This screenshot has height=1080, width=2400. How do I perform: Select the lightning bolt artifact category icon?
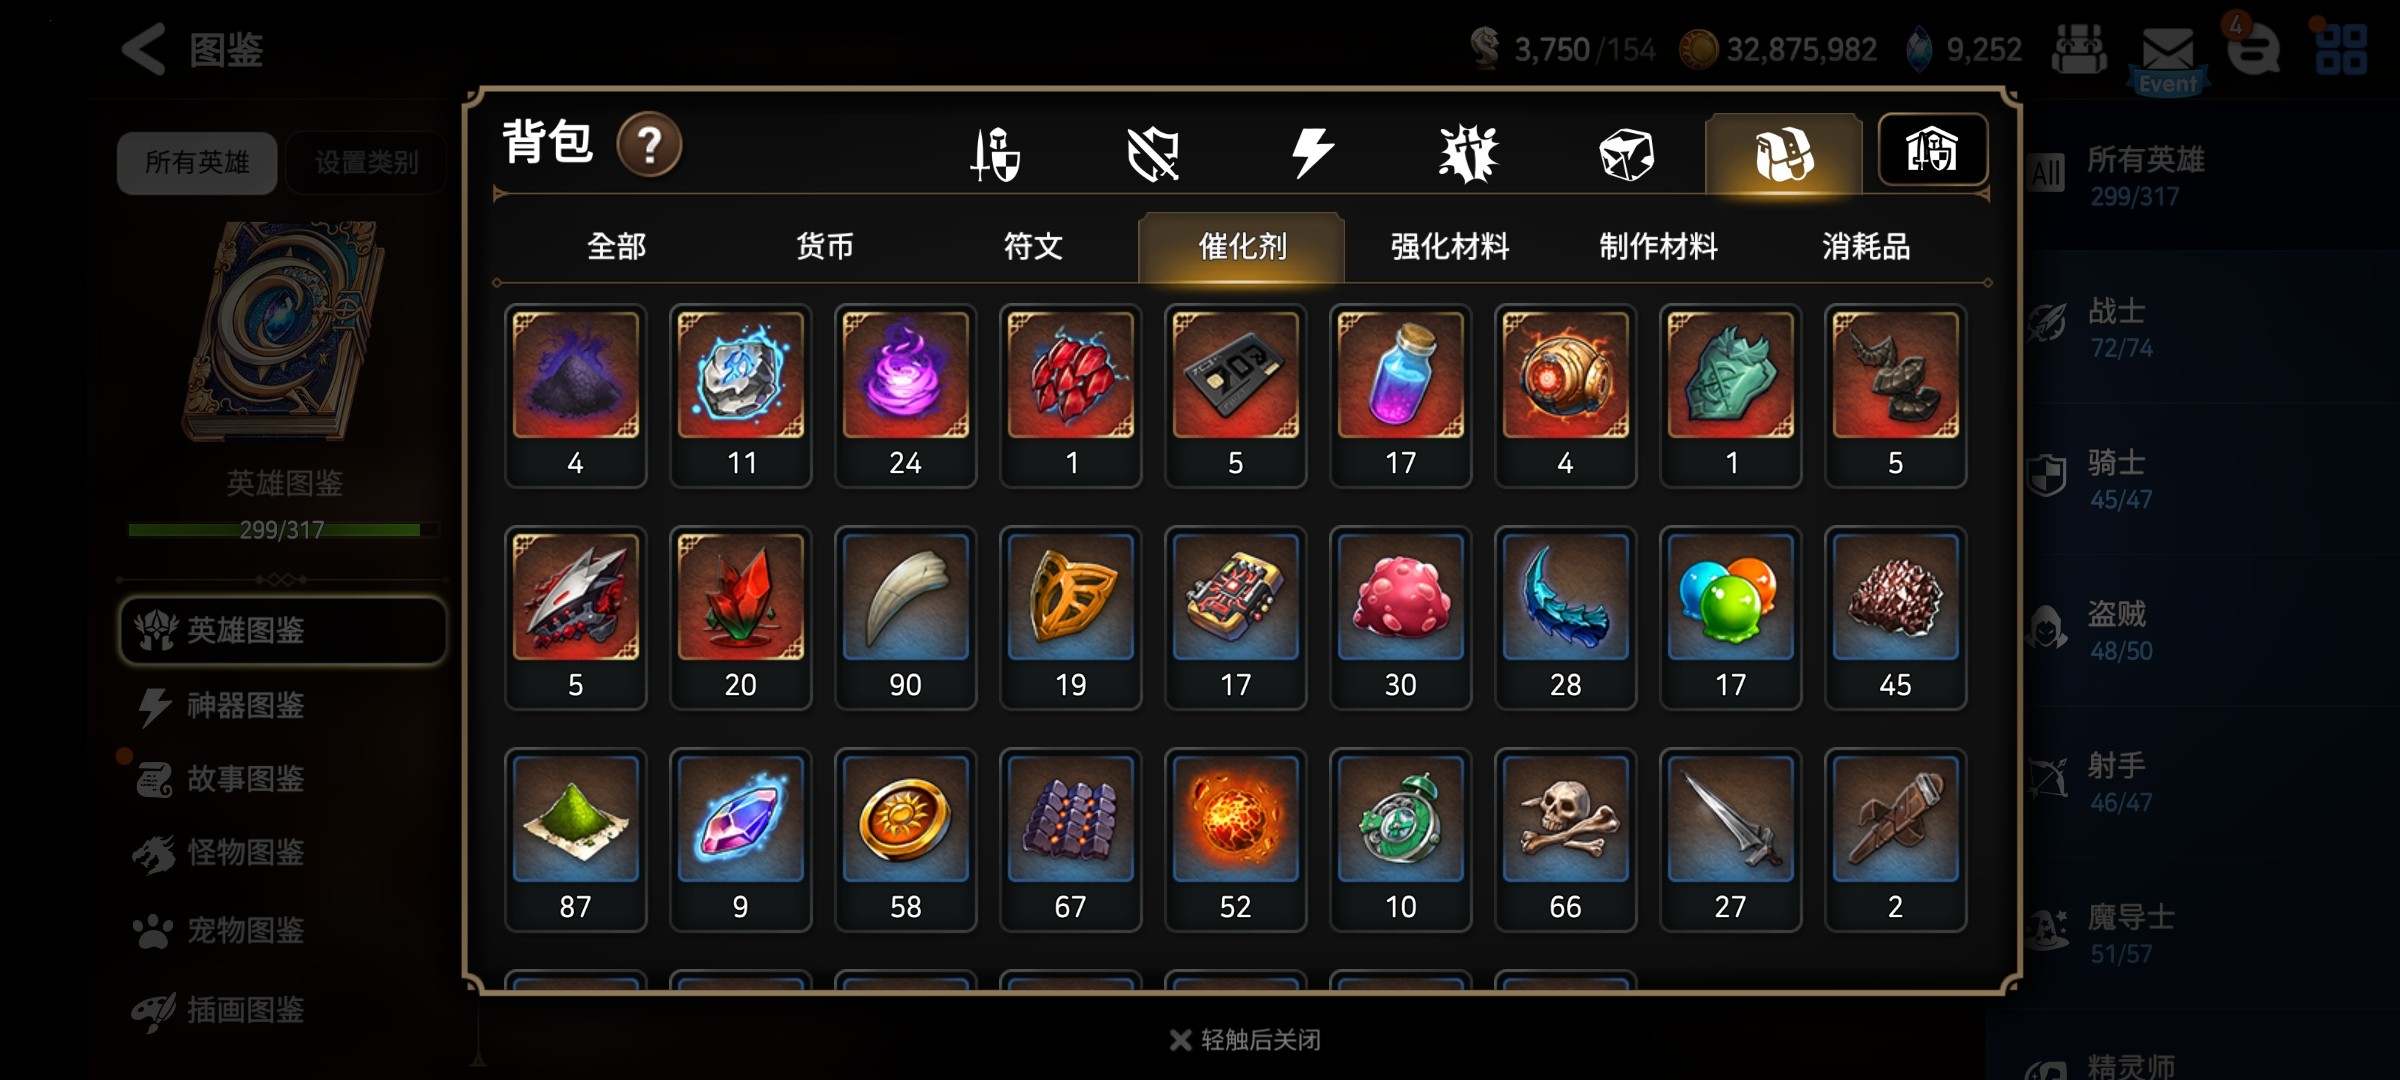[1311, 153]
